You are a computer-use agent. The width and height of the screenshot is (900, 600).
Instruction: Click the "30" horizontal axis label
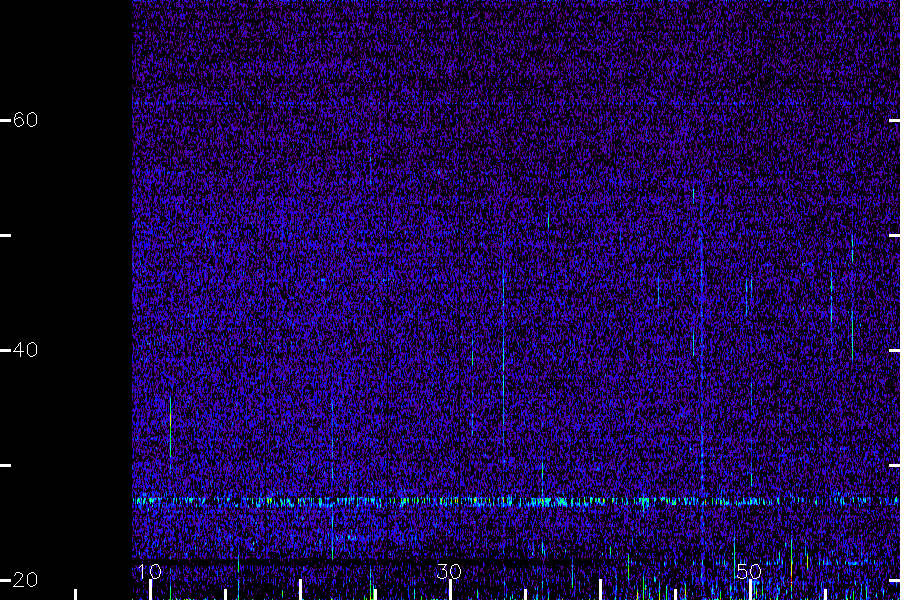(x=449, y=572)
